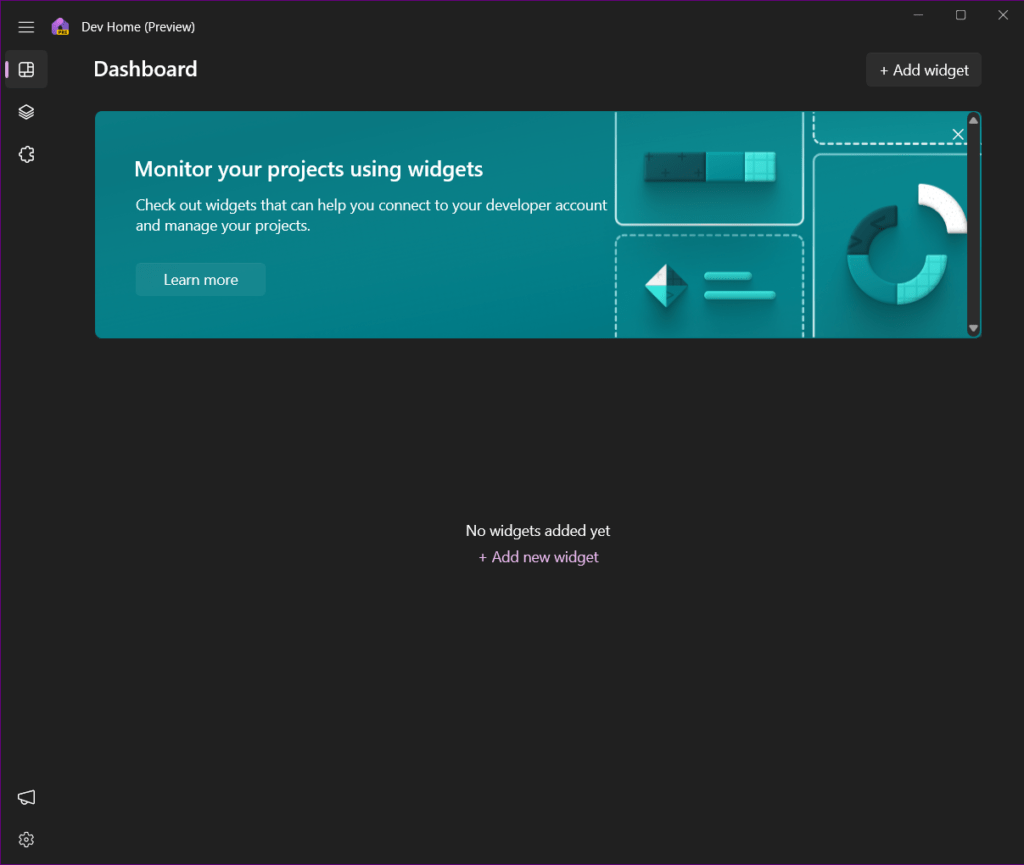Click the up arrow on the banner scrollbar
Image resolution: width=1024 pixels, height=865 pixels.
click(973, 121)
